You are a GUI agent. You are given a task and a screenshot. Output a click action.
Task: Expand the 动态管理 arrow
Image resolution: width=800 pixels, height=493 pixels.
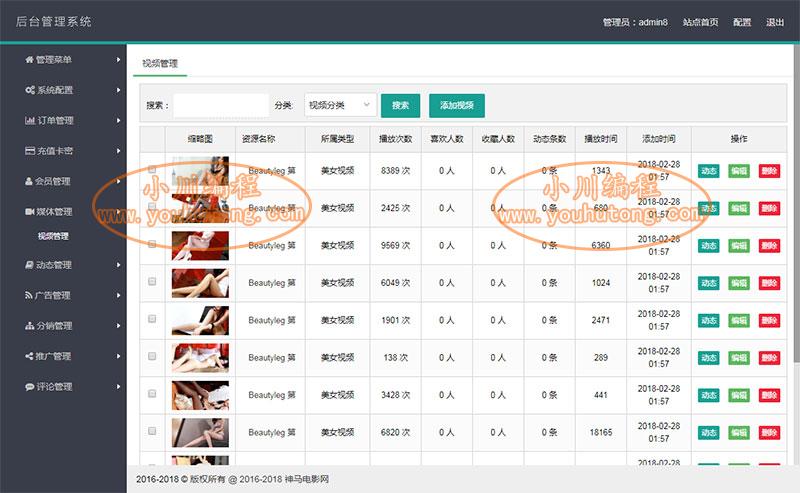pos(118,265)
